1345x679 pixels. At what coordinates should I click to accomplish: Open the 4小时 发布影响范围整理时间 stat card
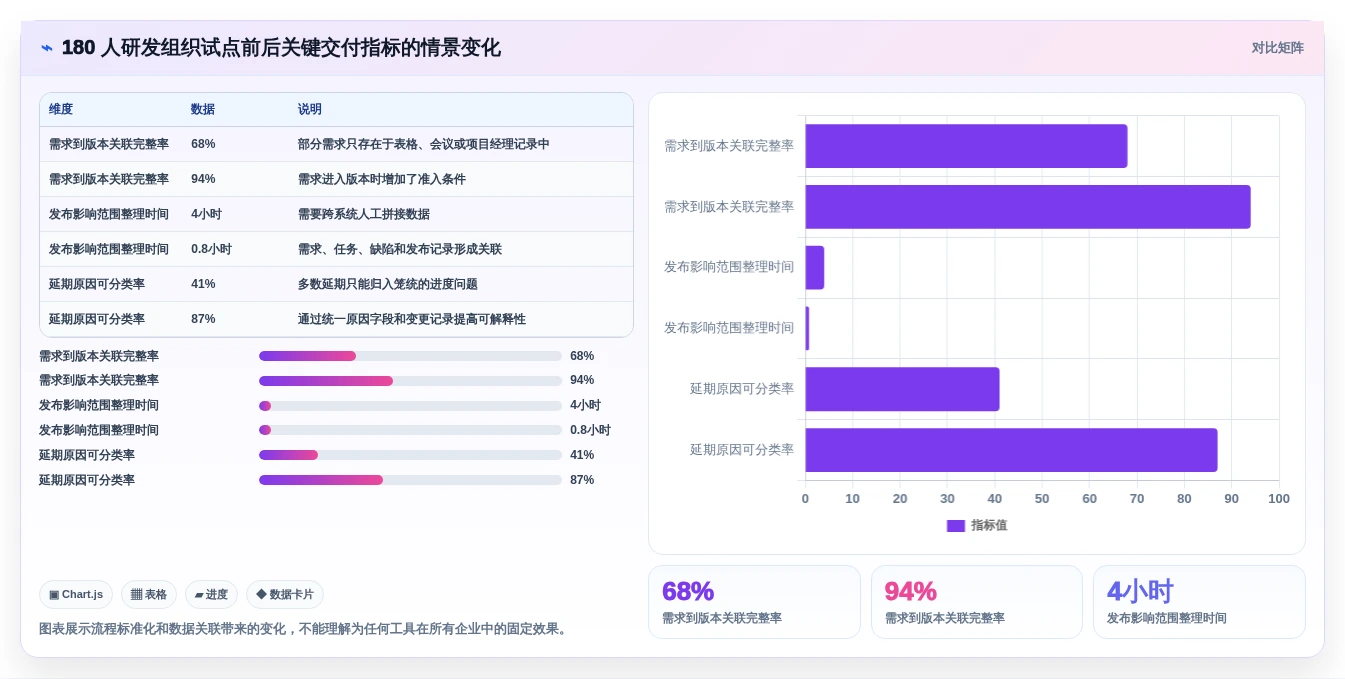pyautogui.click(x=1199, y=602)
